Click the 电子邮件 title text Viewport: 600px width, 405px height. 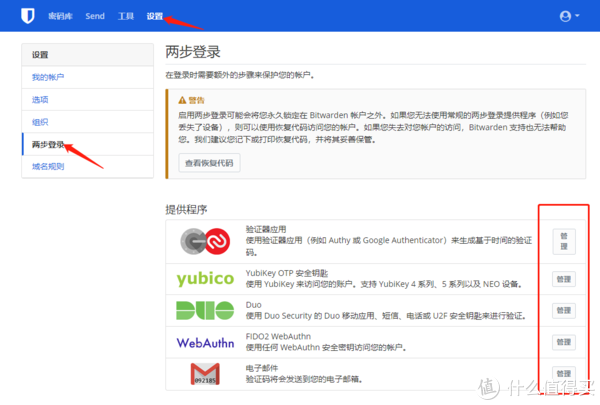click(262, 368)
